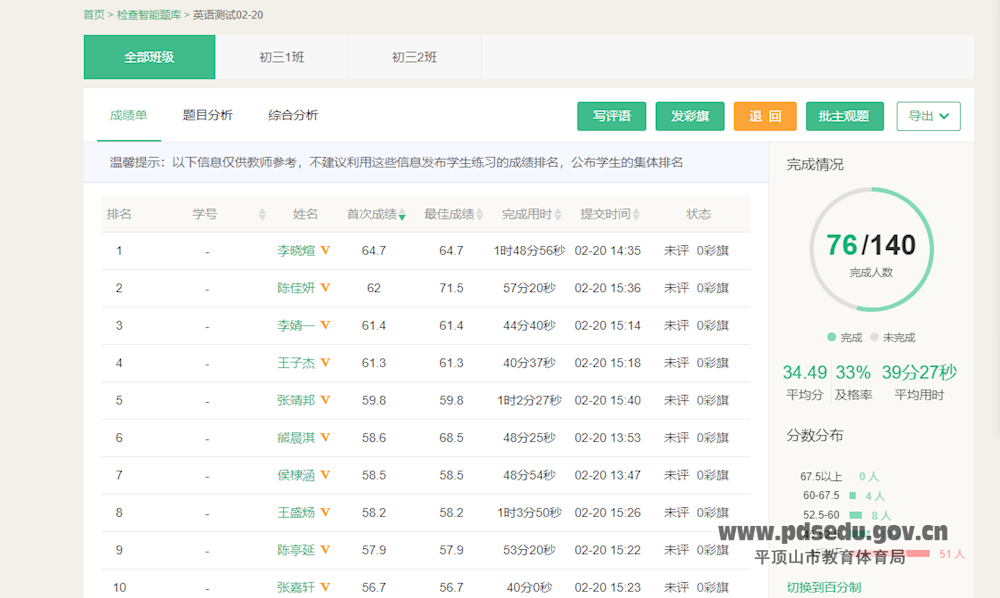Click the 英语测试02-20 breadcrumb text
The image size is (1000, 598).
click(x=228, y=15)
